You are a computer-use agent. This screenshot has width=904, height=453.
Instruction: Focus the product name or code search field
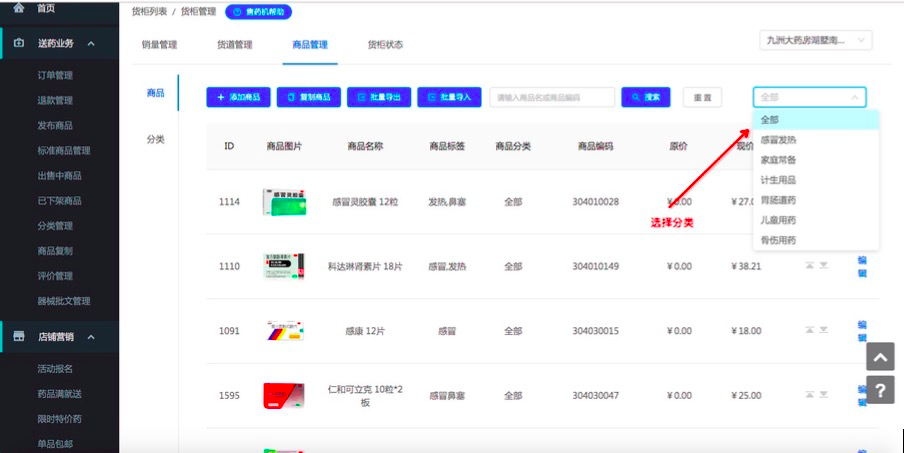click(x=552, y=97)
